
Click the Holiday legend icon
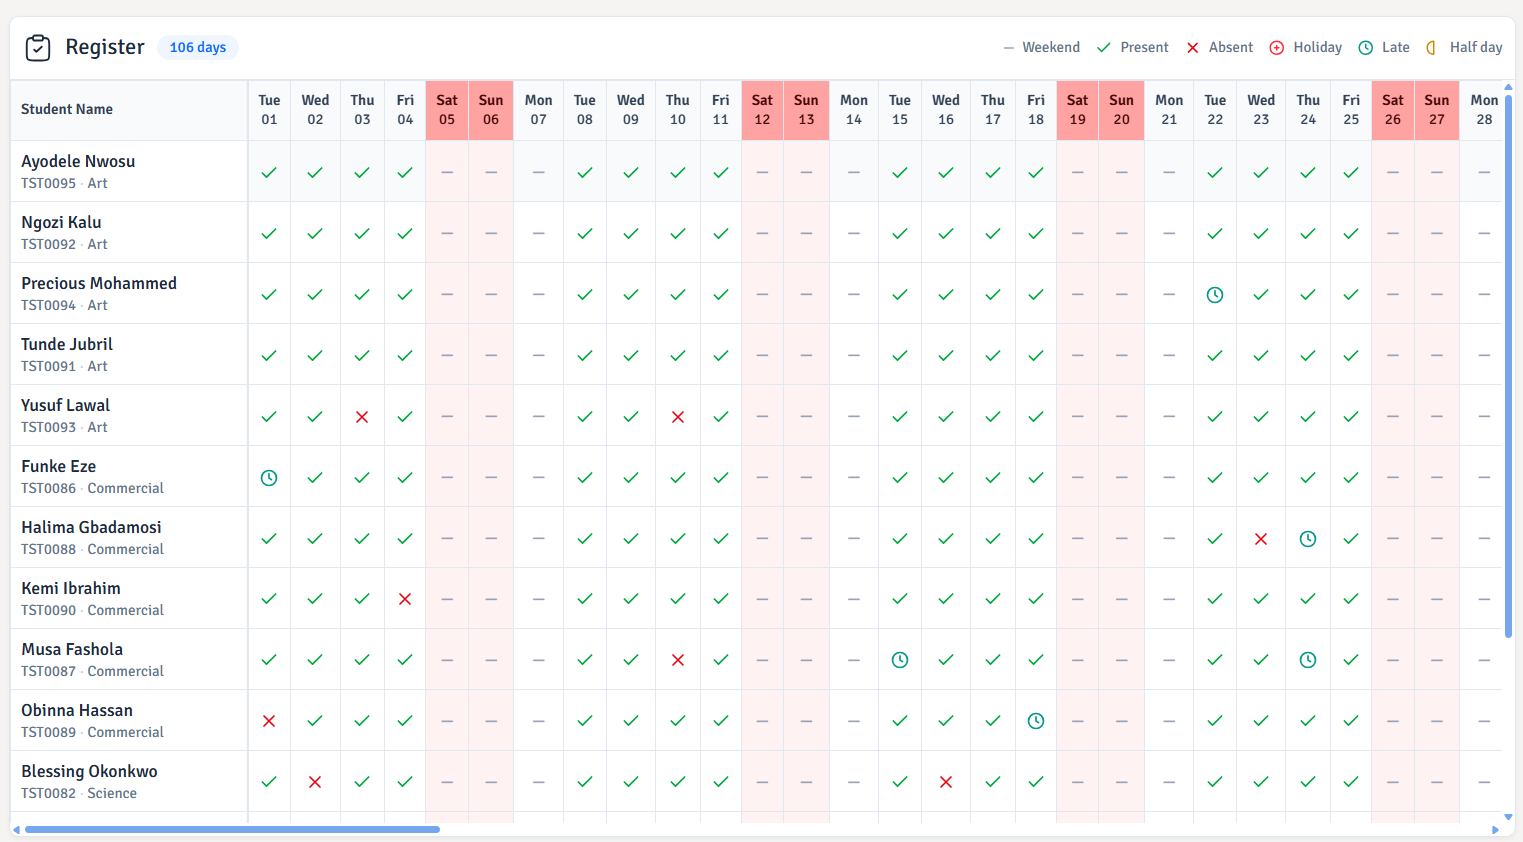pos(1277,48)
